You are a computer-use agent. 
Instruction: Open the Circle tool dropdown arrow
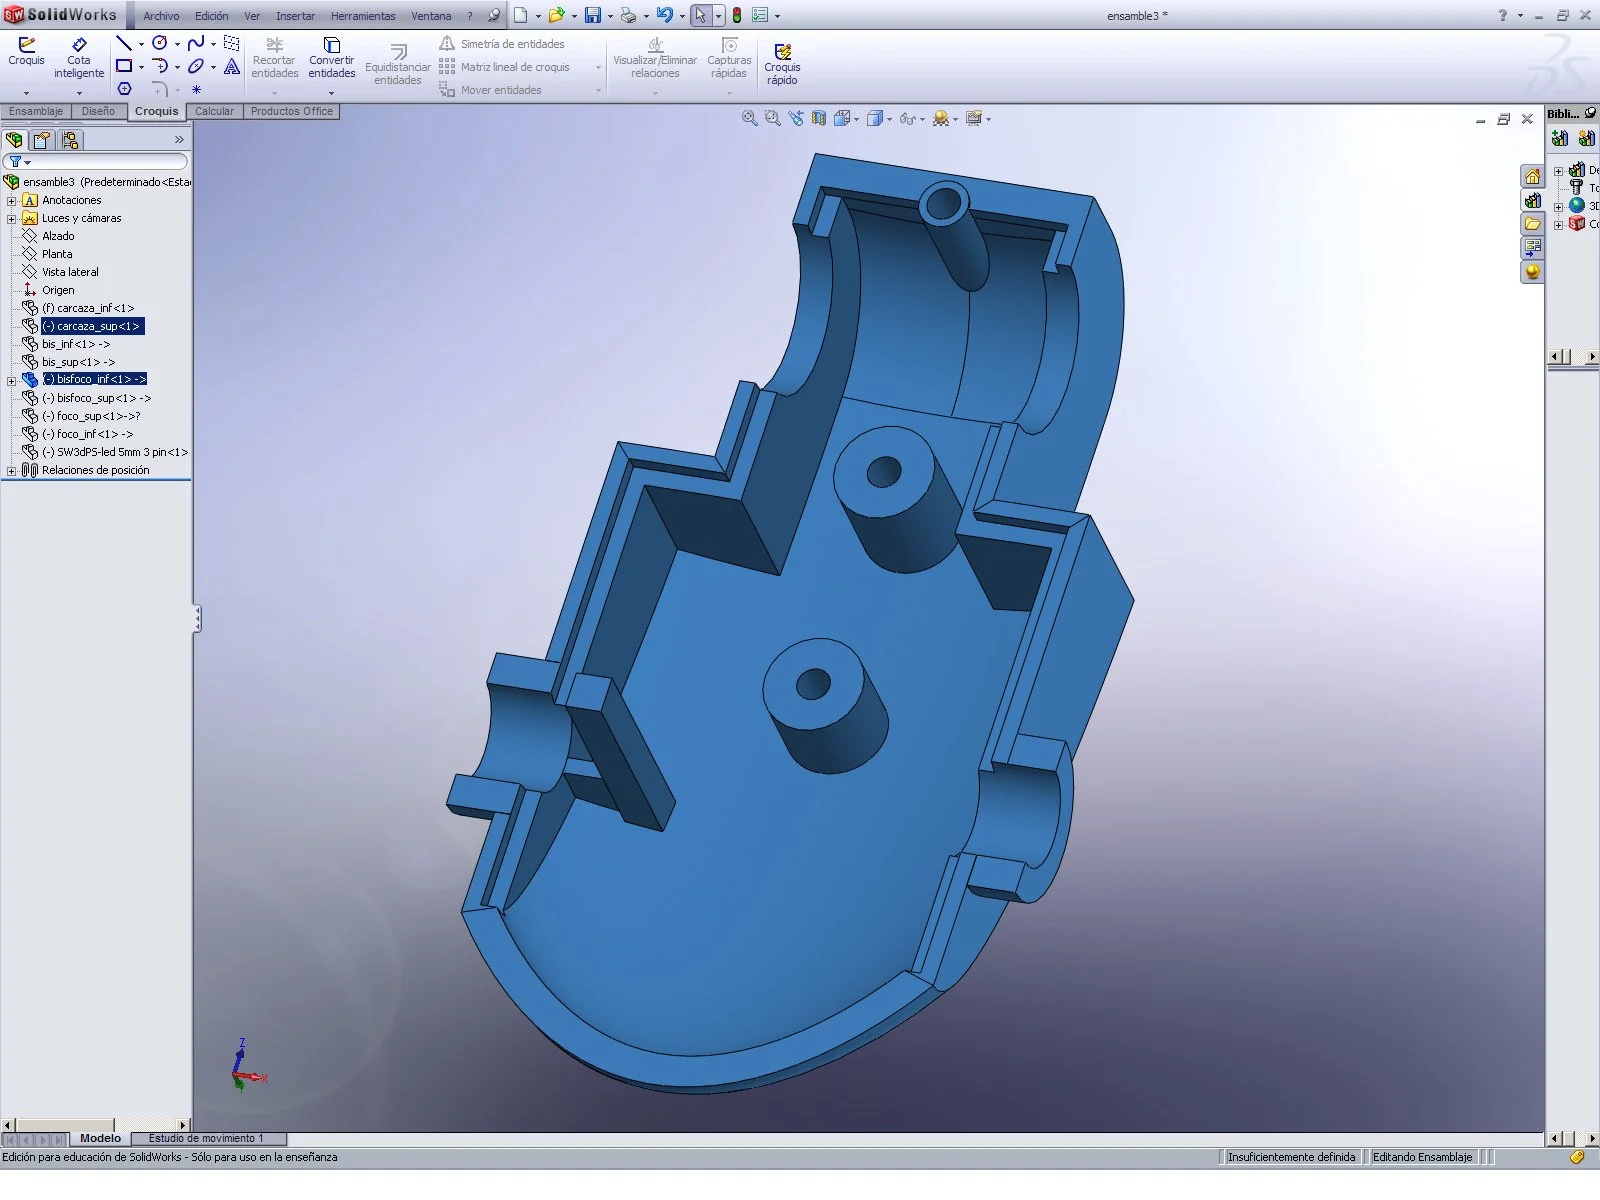point(177,44)
